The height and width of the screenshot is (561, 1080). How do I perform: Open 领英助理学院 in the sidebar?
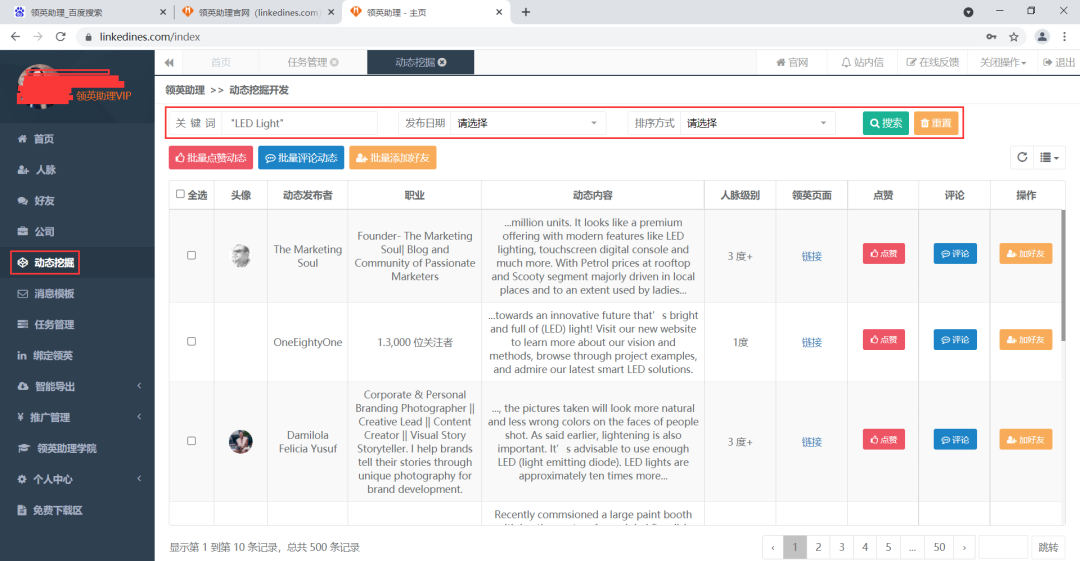(x=77, y=448)
